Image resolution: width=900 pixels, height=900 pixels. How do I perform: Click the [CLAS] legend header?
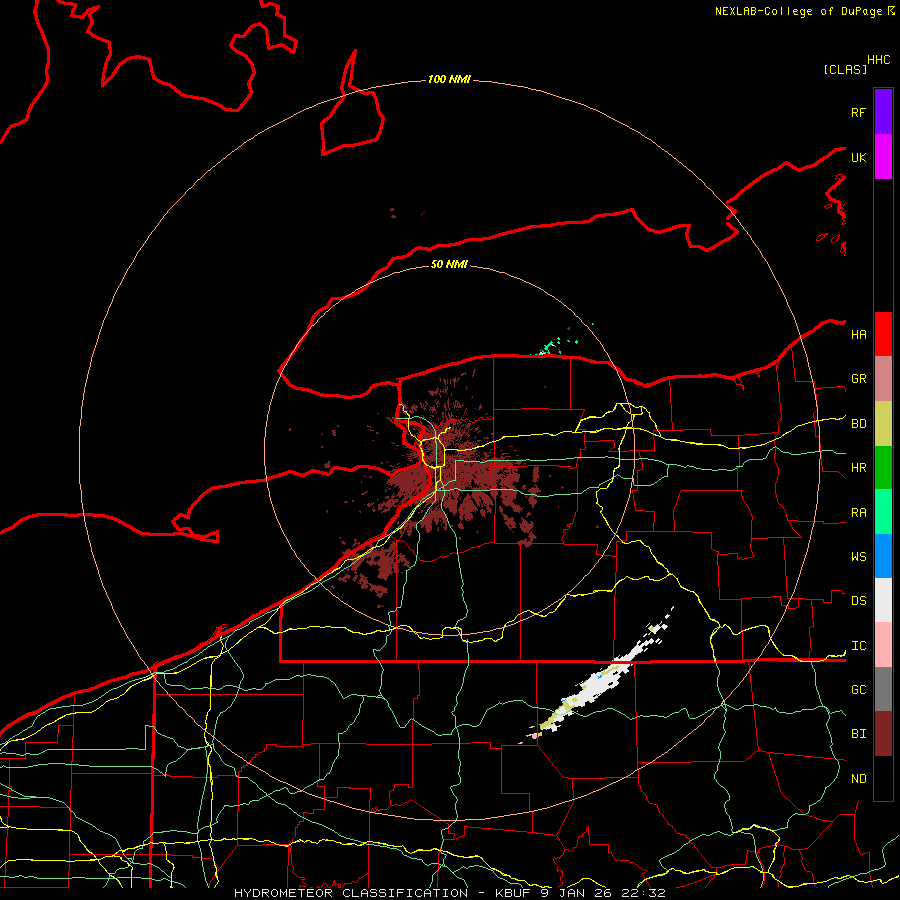pos(845,69)
